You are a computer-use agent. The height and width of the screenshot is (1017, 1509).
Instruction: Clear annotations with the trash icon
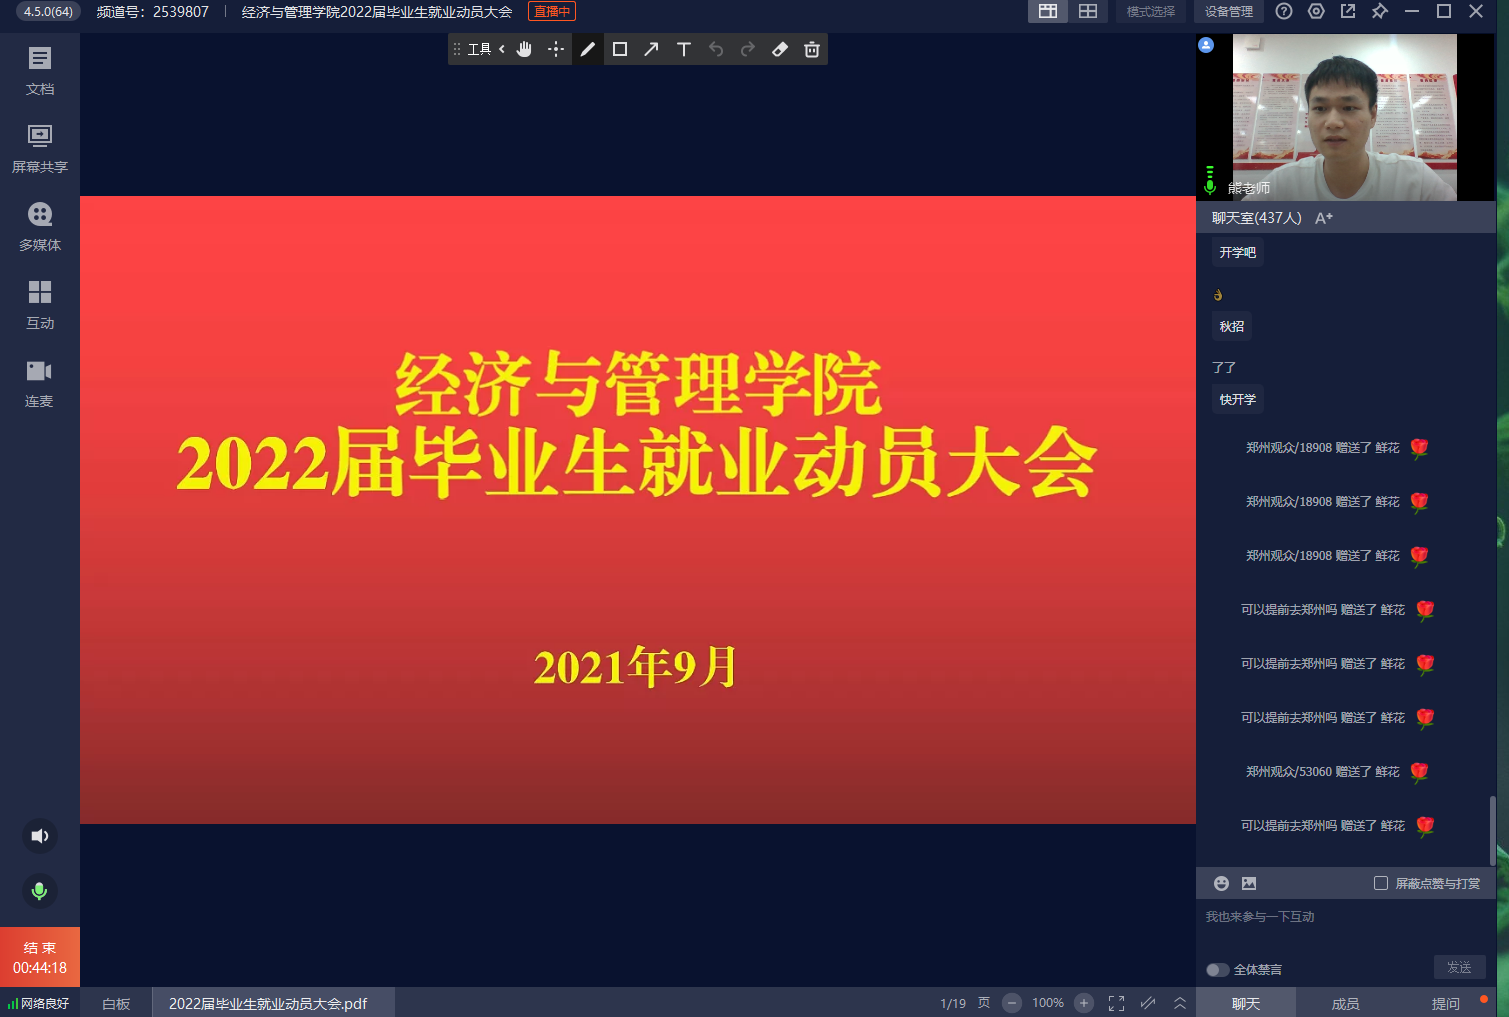click(812, 49)
